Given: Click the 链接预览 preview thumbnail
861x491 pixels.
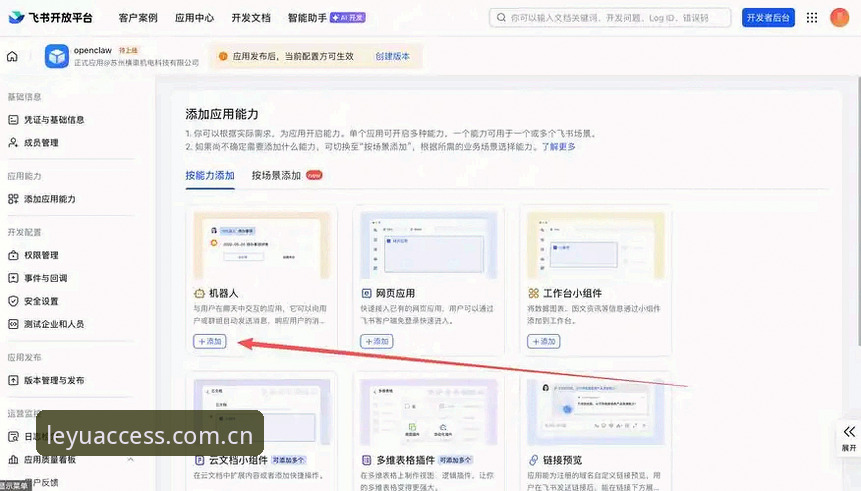Looking at the screenshot, I should 596,412.
